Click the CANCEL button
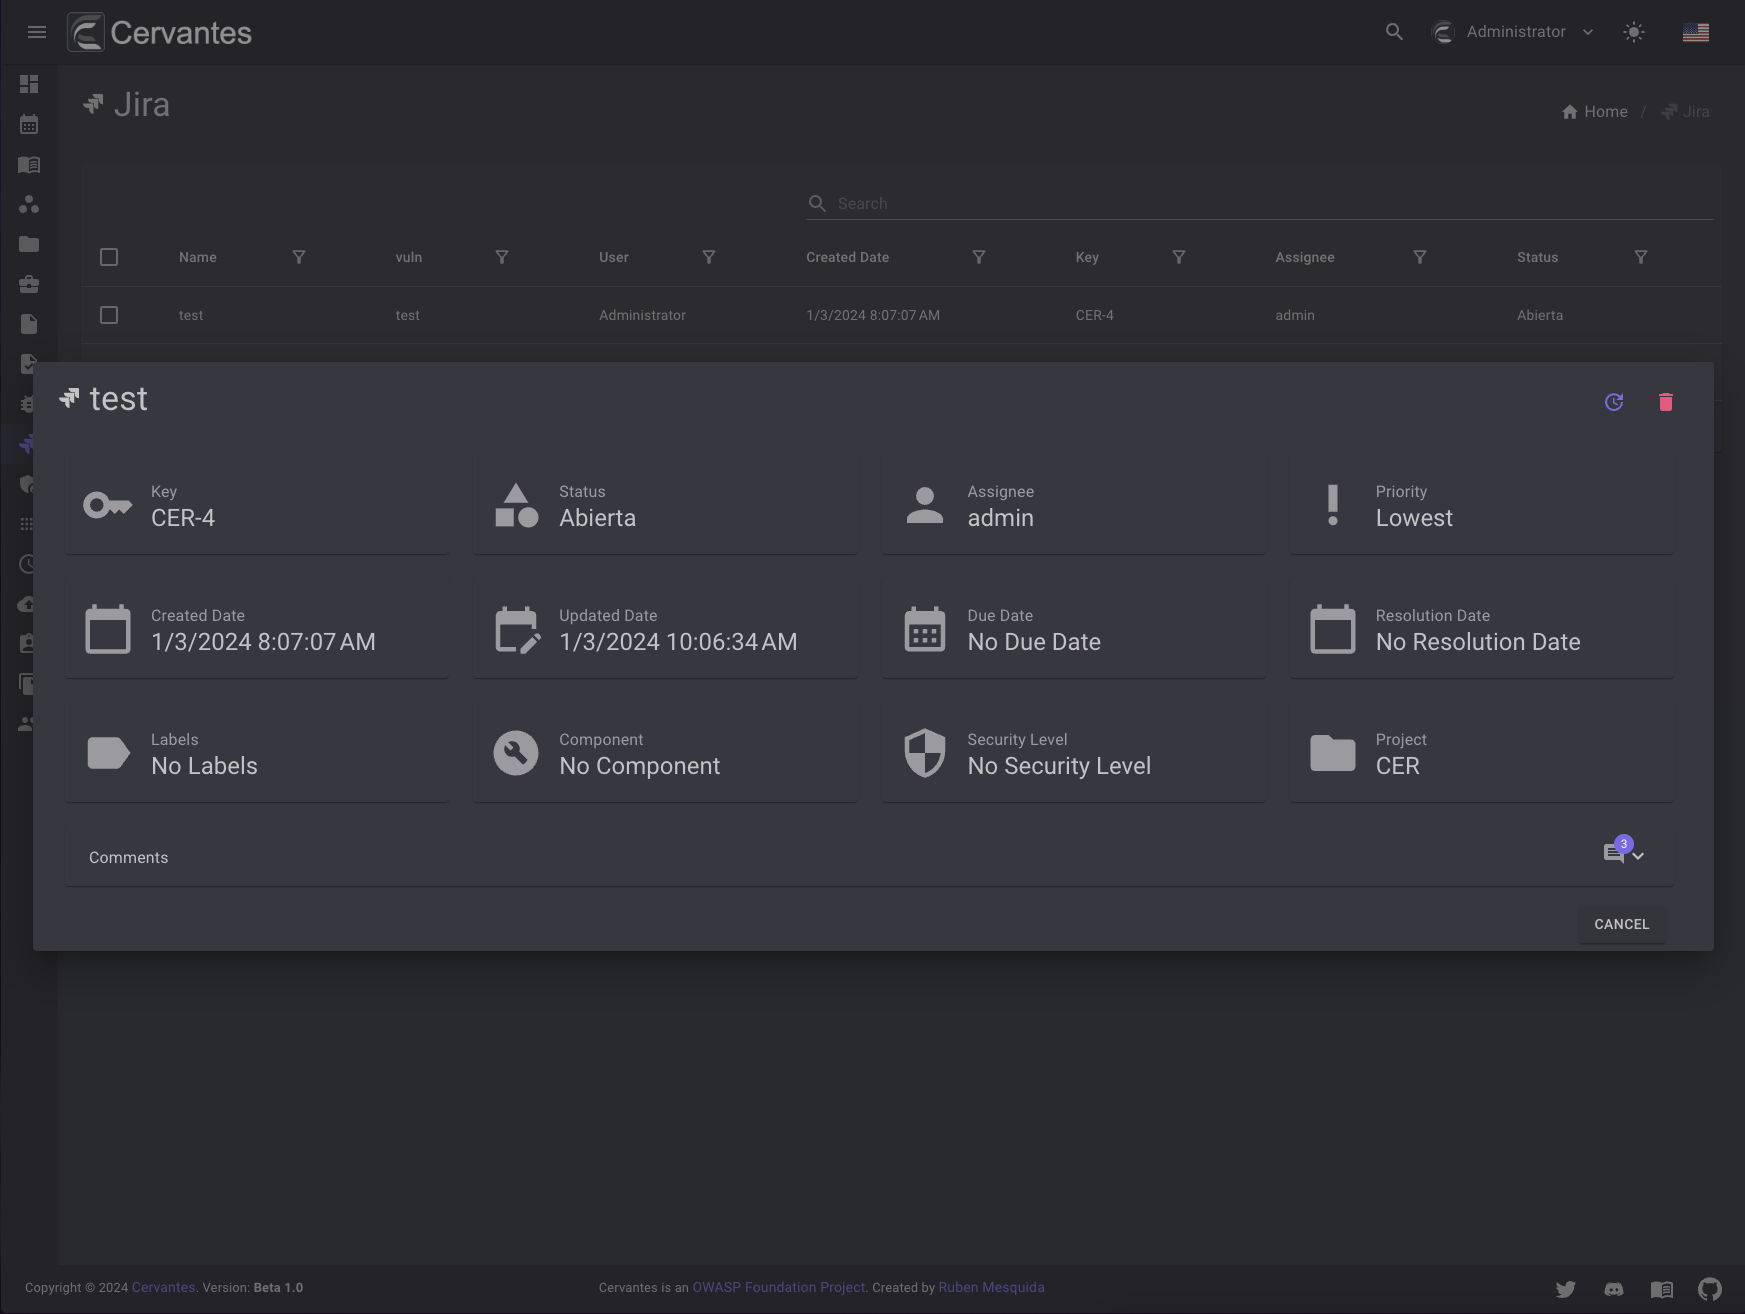1745x1314 pixels. point(1622,924)
